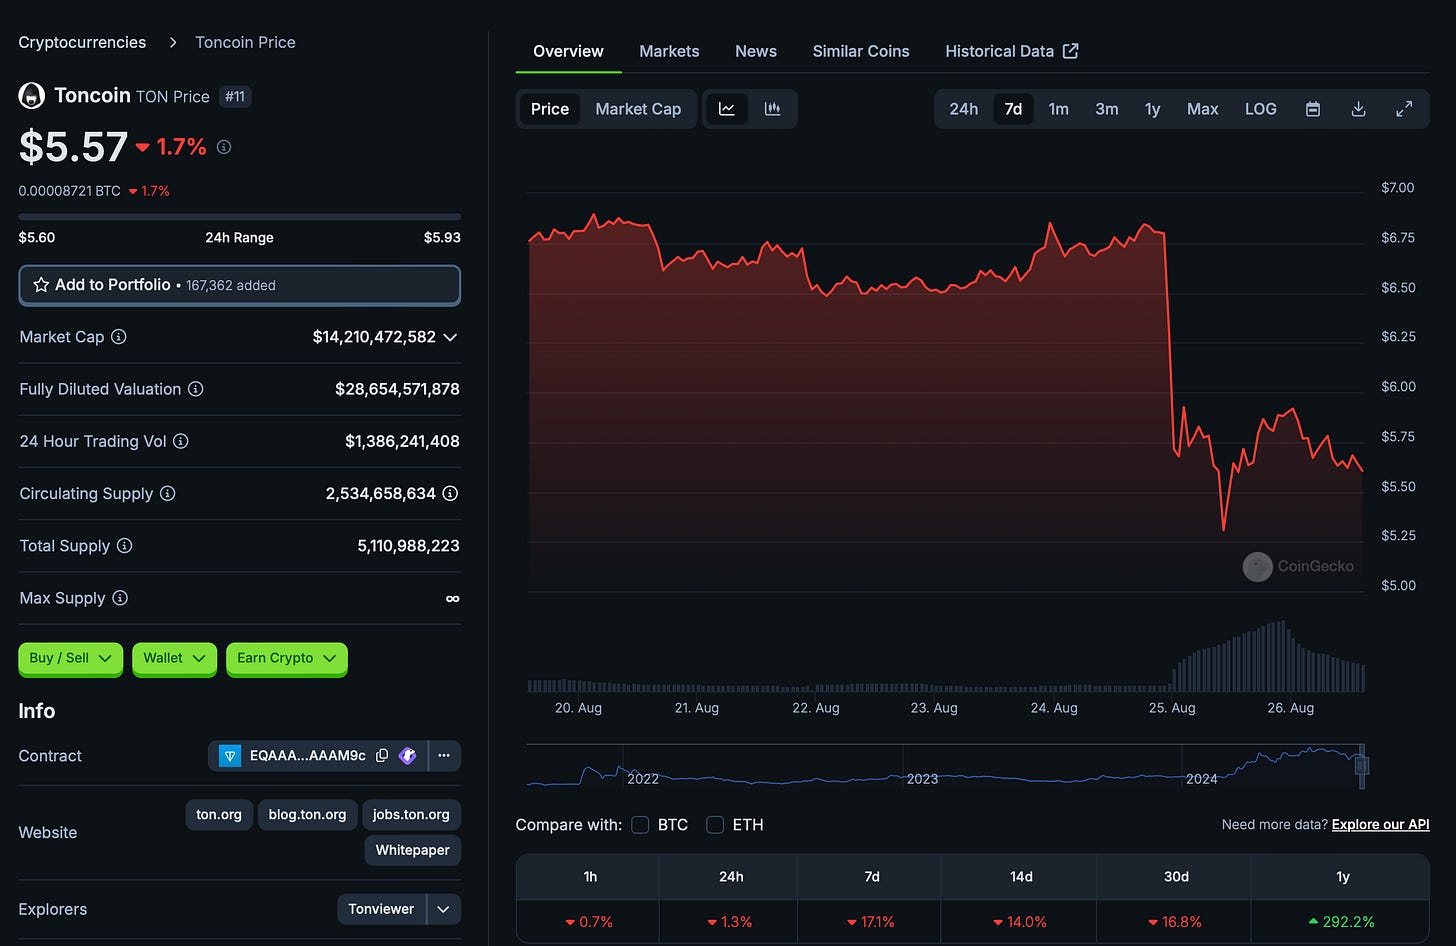
Task: Click the Add to Portfolio button
Action: pos(240,285)
